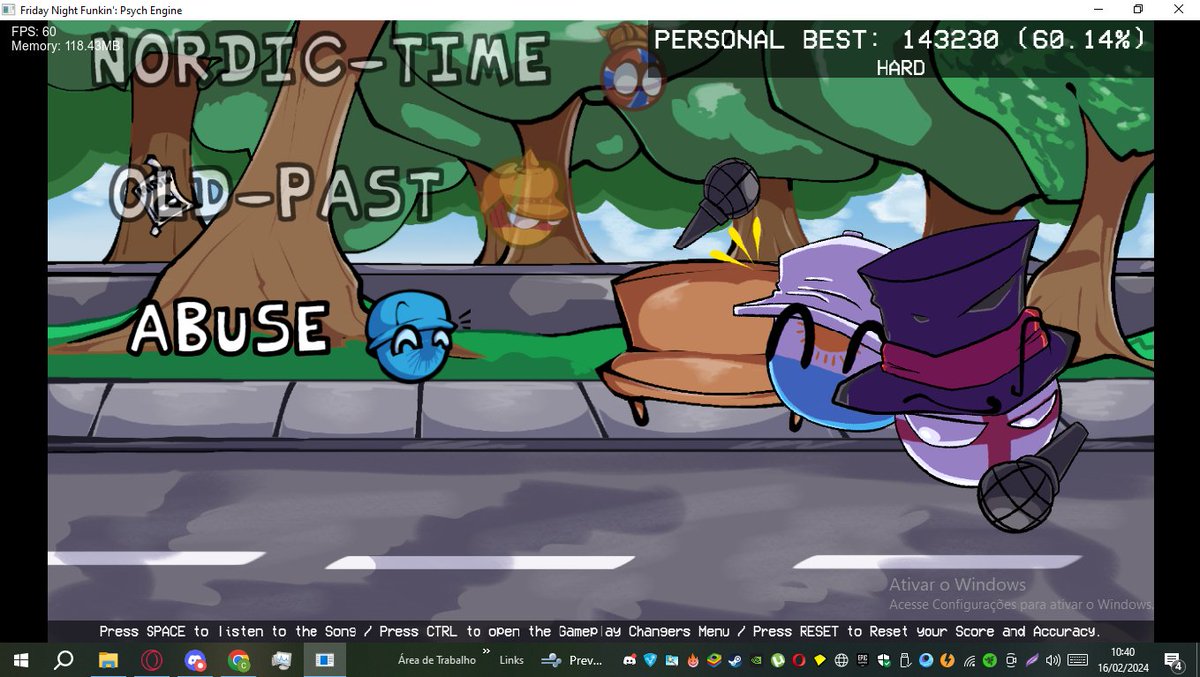Click the orange lightning tray icon
Image resolution: width=1200 pixels, height=677 pixels.
click(947, 660)
